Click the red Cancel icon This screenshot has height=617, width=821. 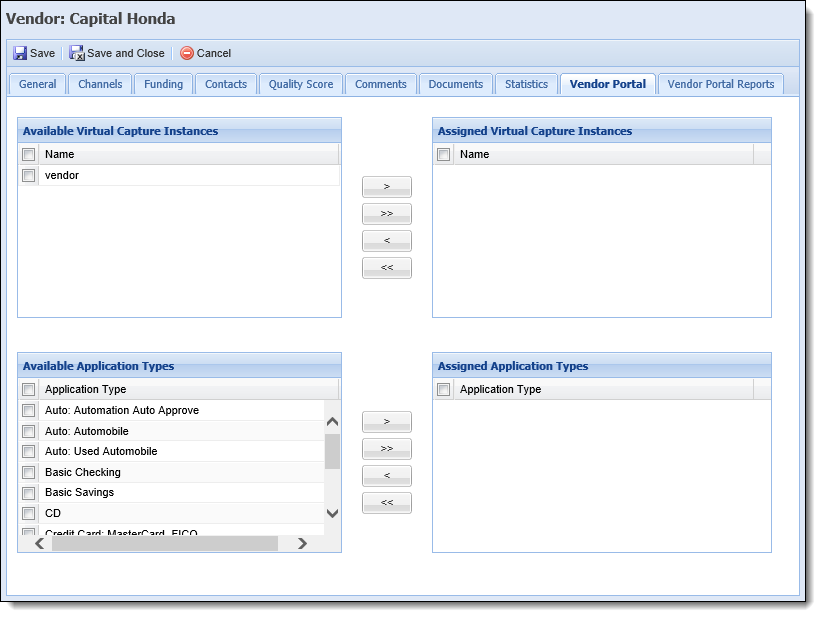(187, 53)
